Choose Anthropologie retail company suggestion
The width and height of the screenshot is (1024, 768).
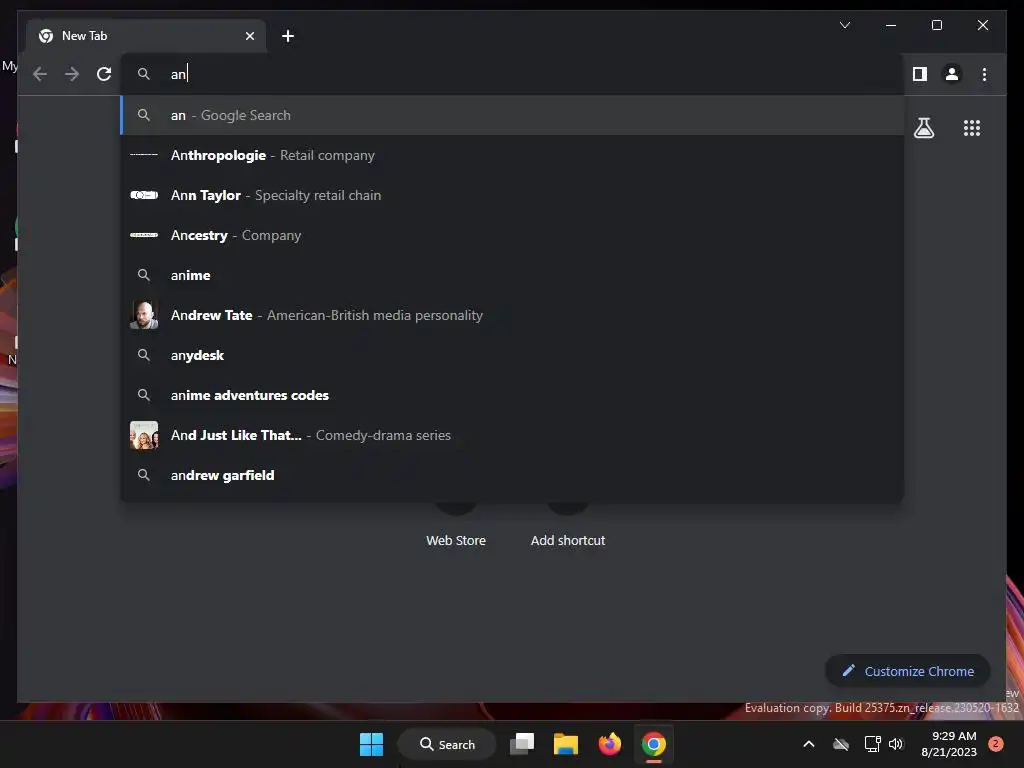[x=513, y=155]
